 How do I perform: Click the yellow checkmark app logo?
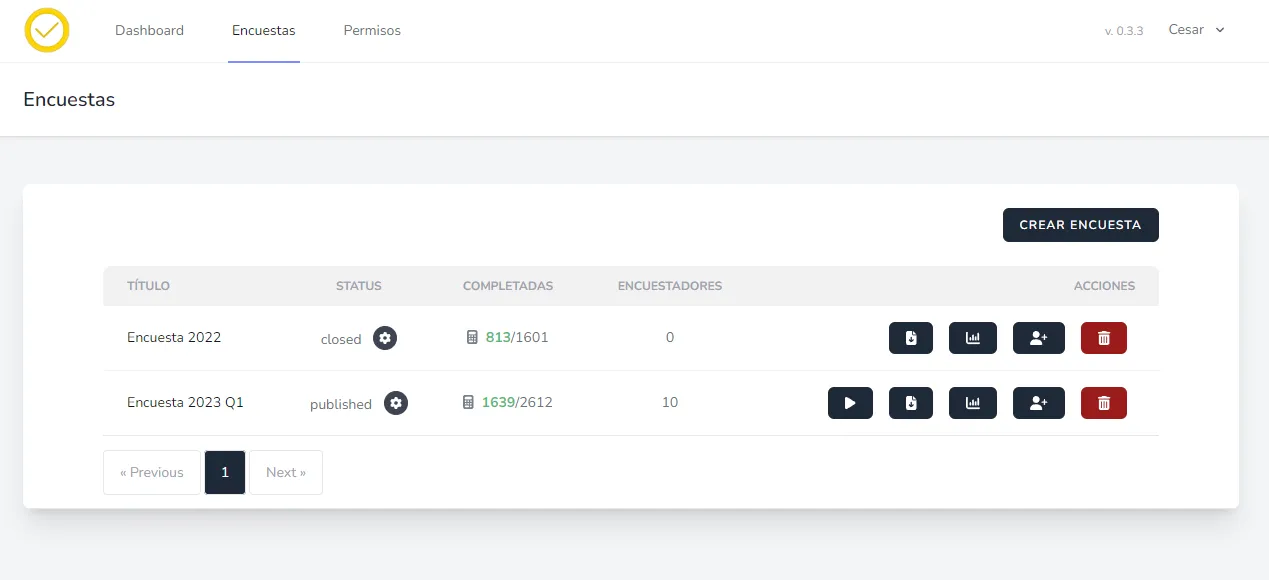point(47,30)
